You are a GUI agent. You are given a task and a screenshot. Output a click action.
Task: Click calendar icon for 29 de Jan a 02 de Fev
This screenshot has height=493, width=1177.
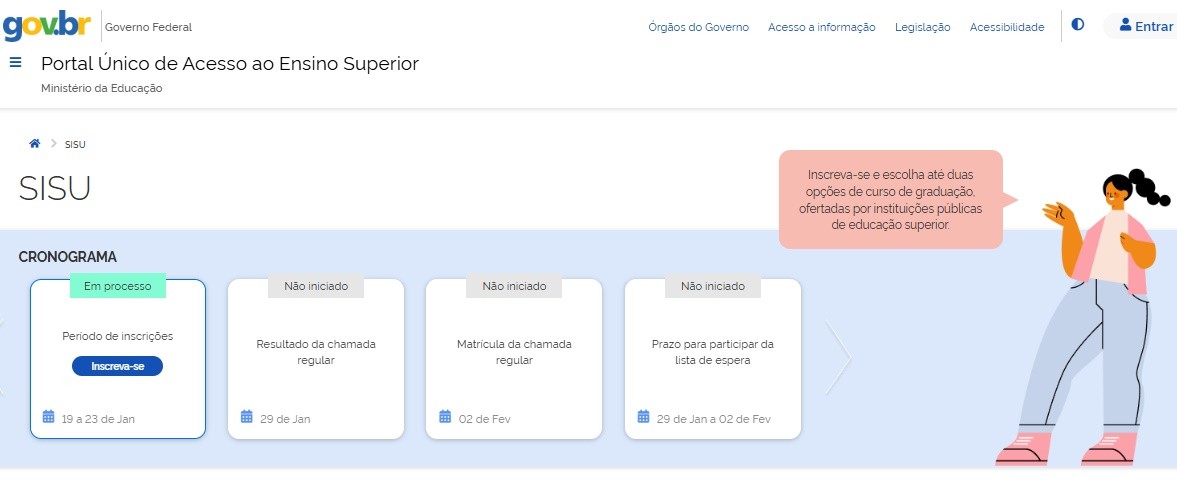click(644, 417)
